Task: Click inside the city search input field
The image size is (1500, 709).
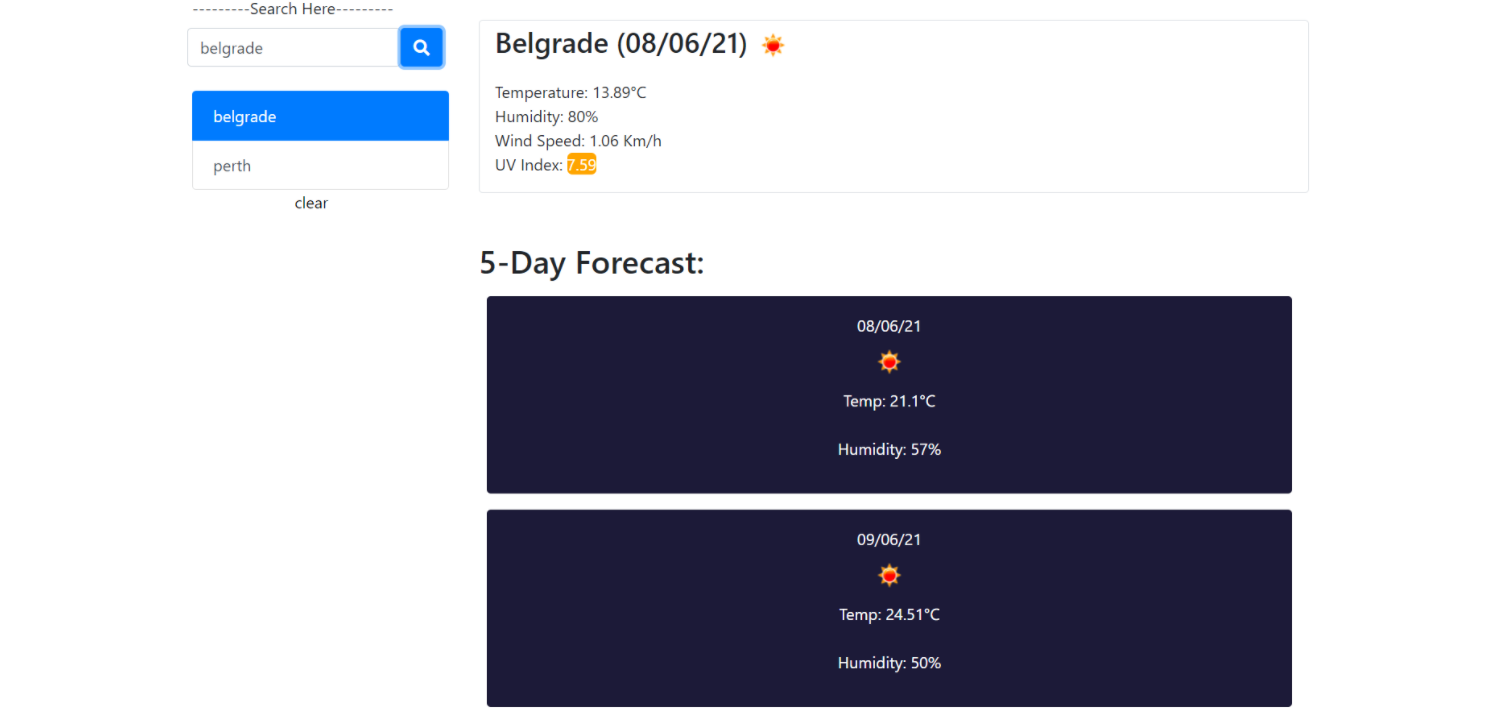Action: pos(291,47)
